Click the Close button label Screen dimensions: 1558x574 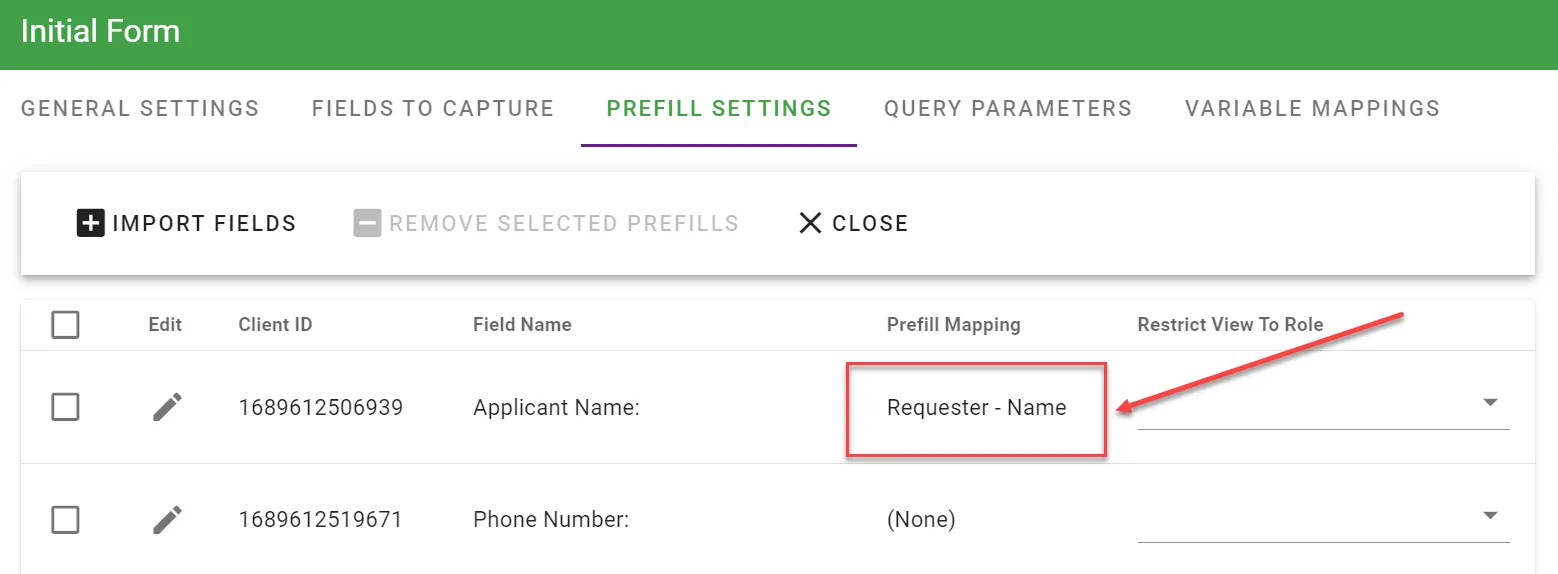(x=870, y=223)
